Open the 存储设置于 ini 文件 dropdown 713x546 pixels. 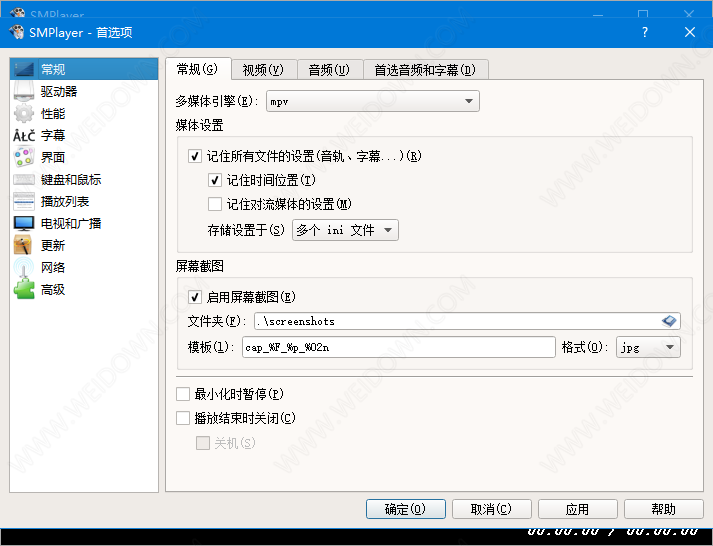[x=345, y=230]
